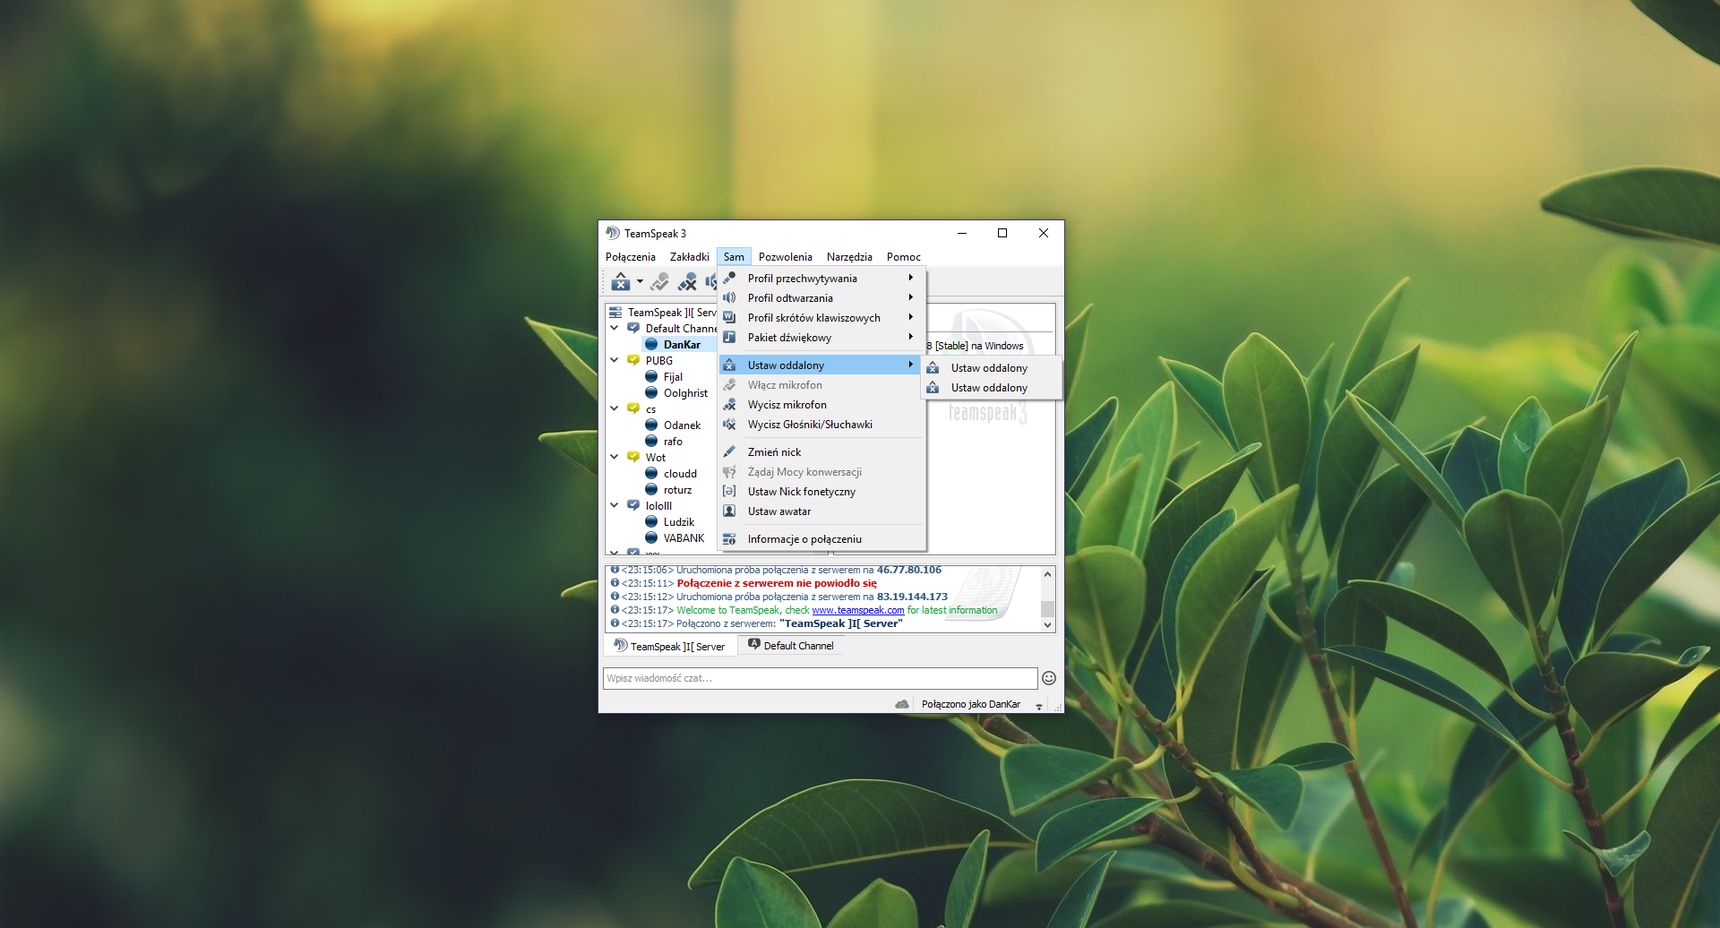Image resolution: width=1720 pixels, height=928 pixels.
Task: Toggle Wycisz Głośniki/Słuchawki menu entry
Action: tap(821, 425)
